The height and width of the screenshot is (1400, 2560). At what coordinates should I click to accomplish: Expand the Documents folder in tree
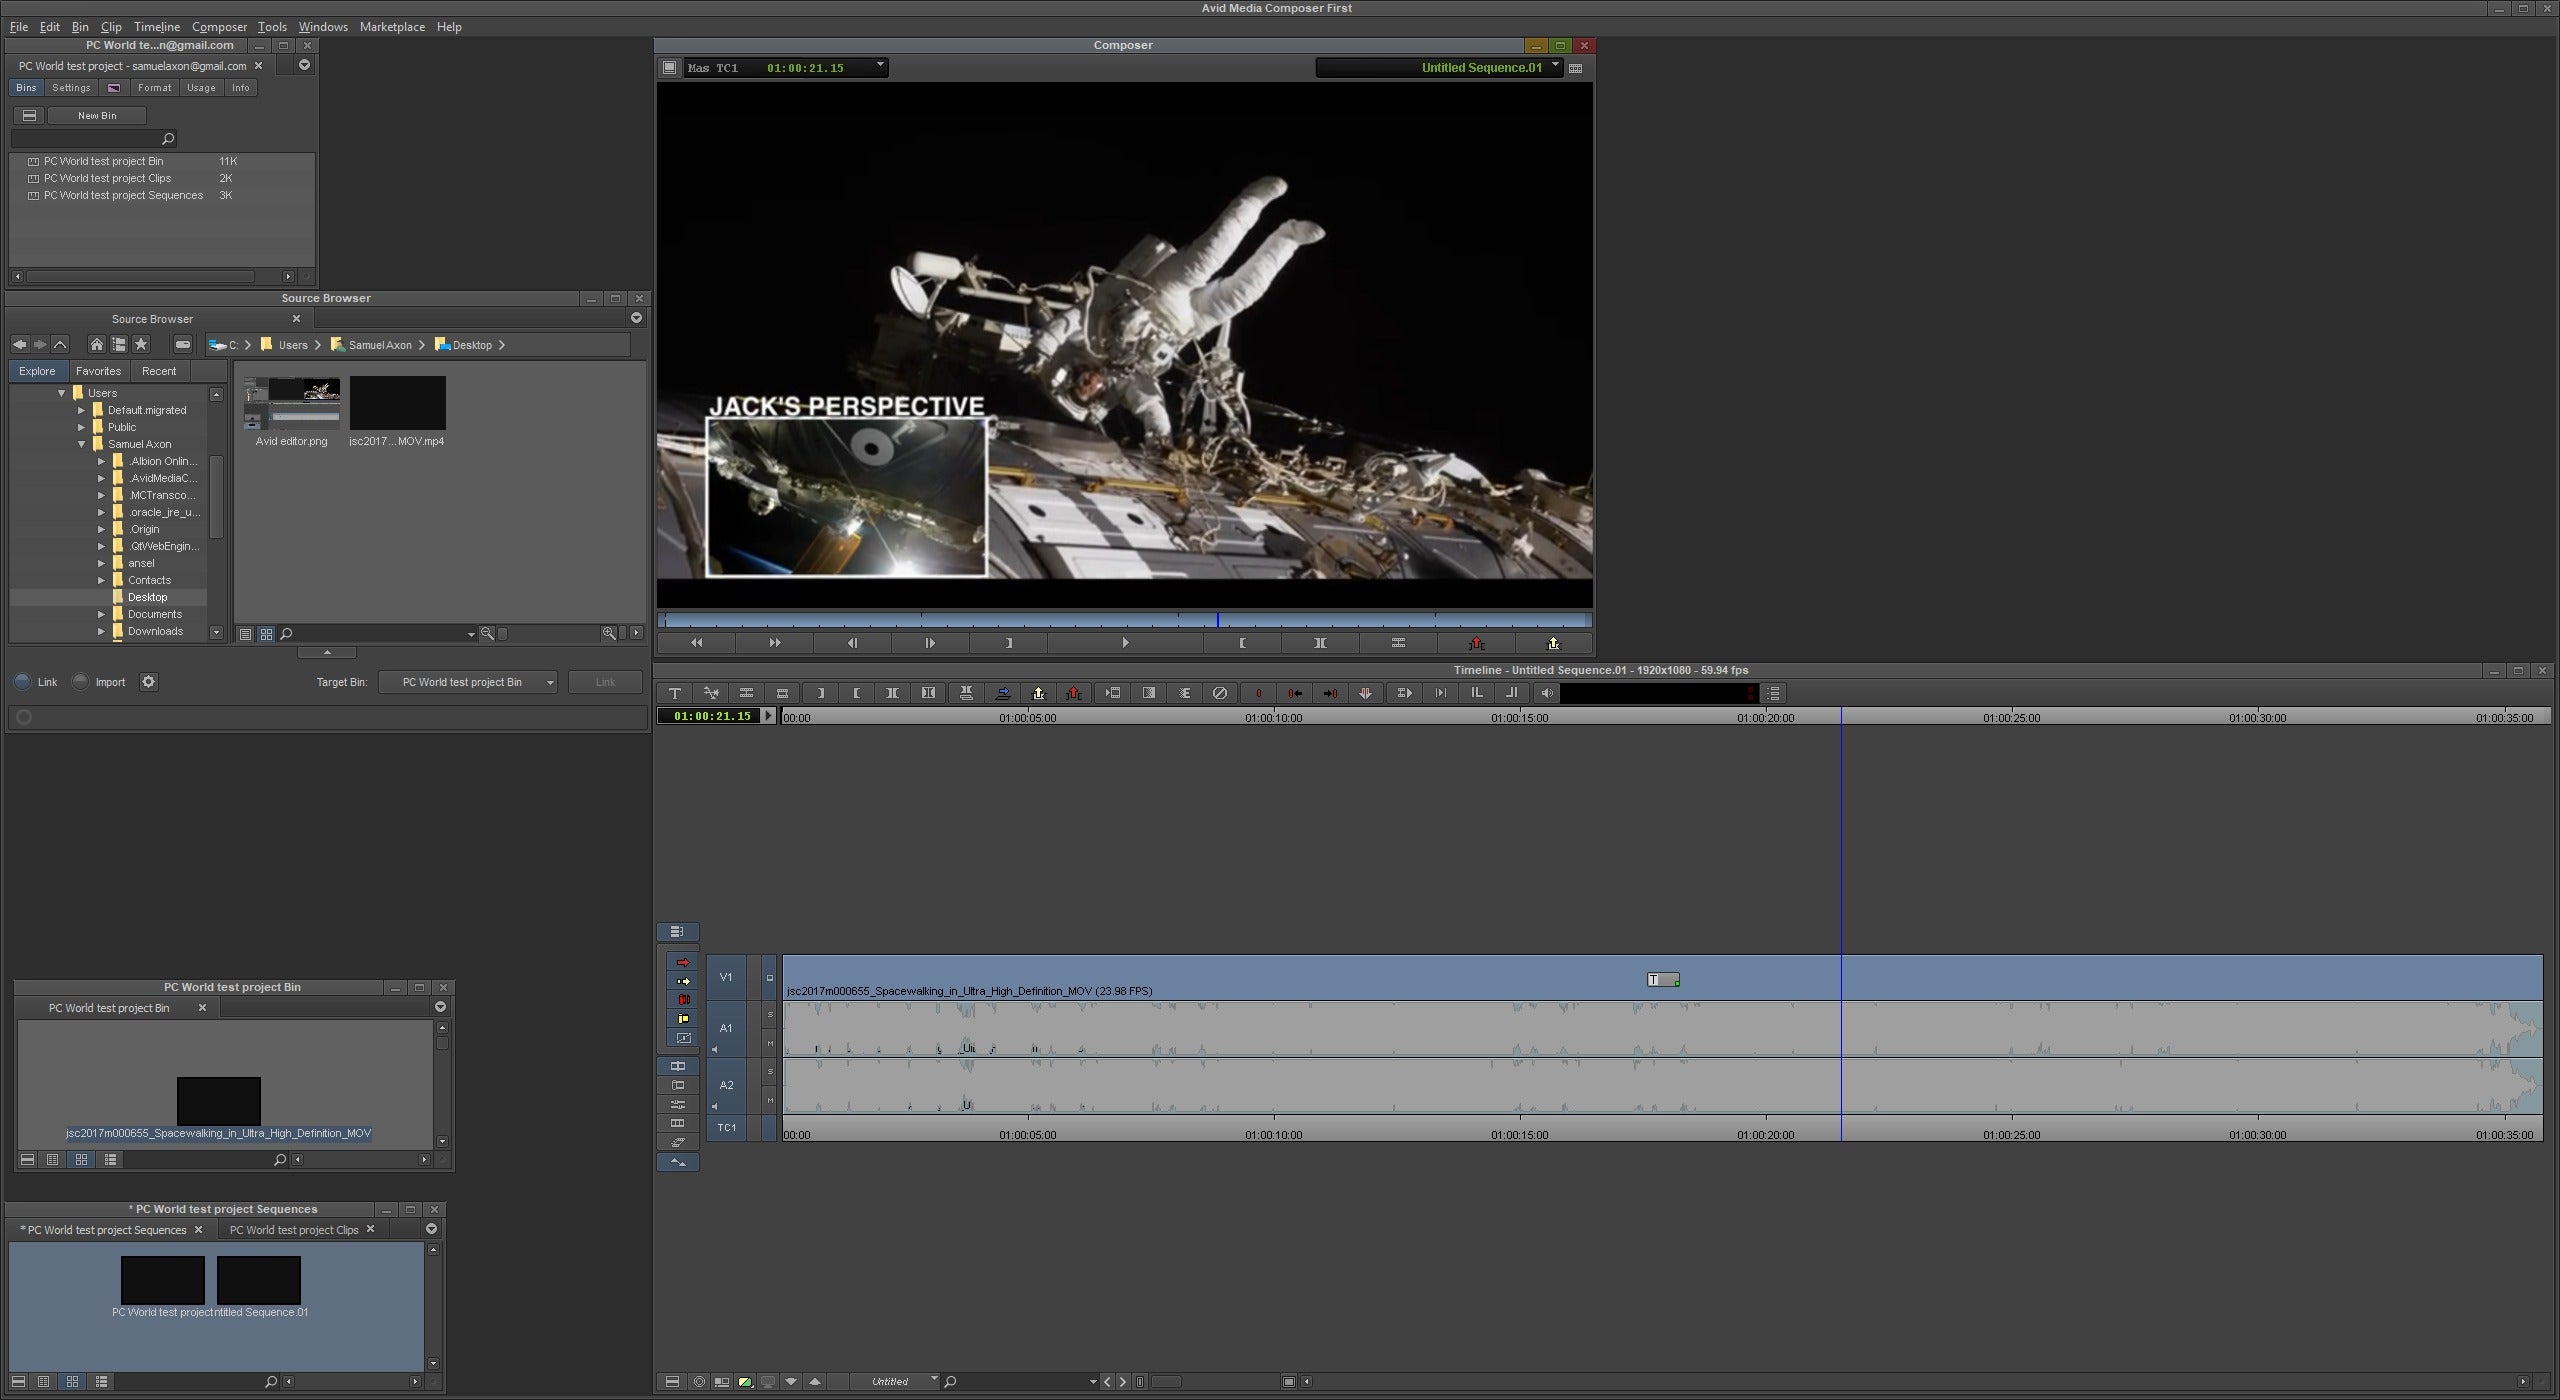coord(101,614)
